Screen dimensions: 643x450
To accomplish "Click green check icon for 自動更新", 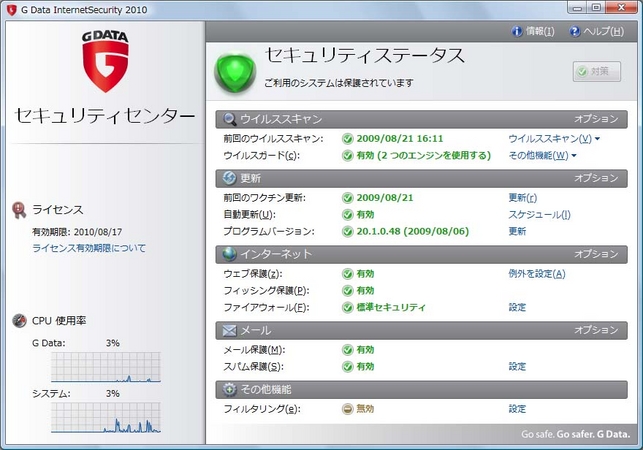I will pyautogui.click(x=347, y=215).
